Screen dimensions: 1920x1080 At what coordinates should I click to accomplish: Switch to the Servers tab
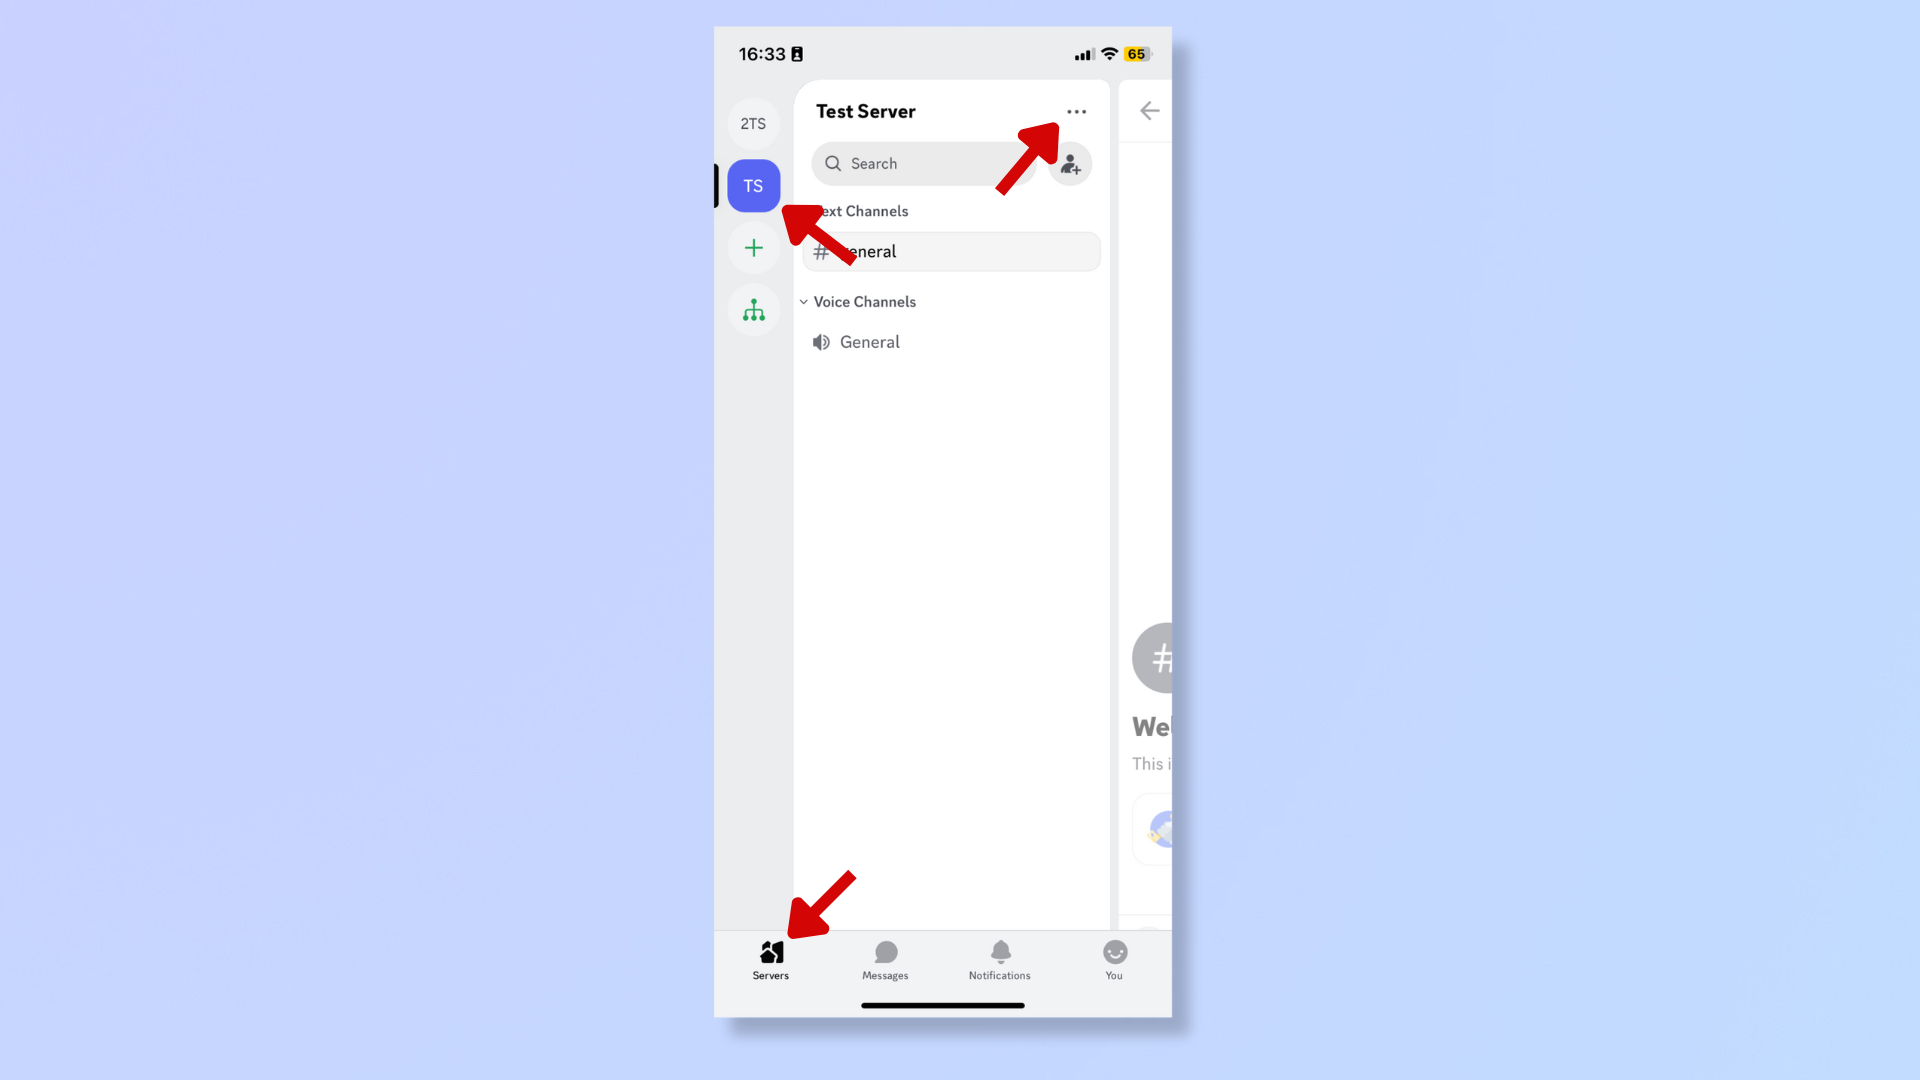770,959
